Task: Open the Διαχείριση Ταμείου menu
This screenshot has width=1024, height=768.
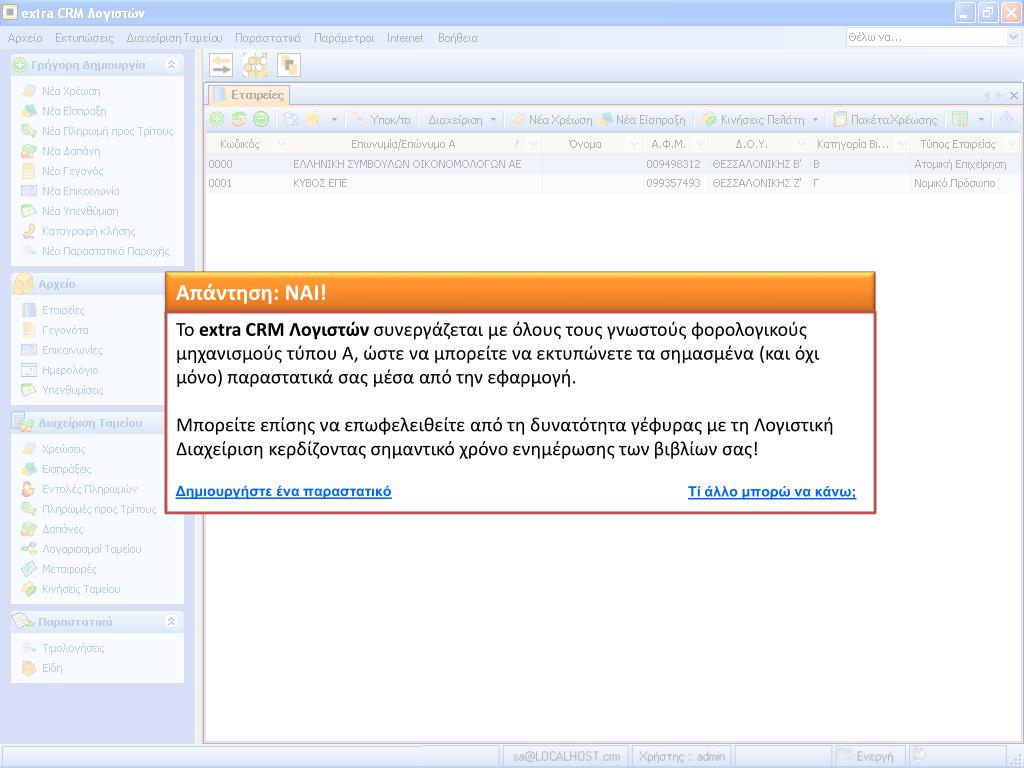Action: pos(174,38)
